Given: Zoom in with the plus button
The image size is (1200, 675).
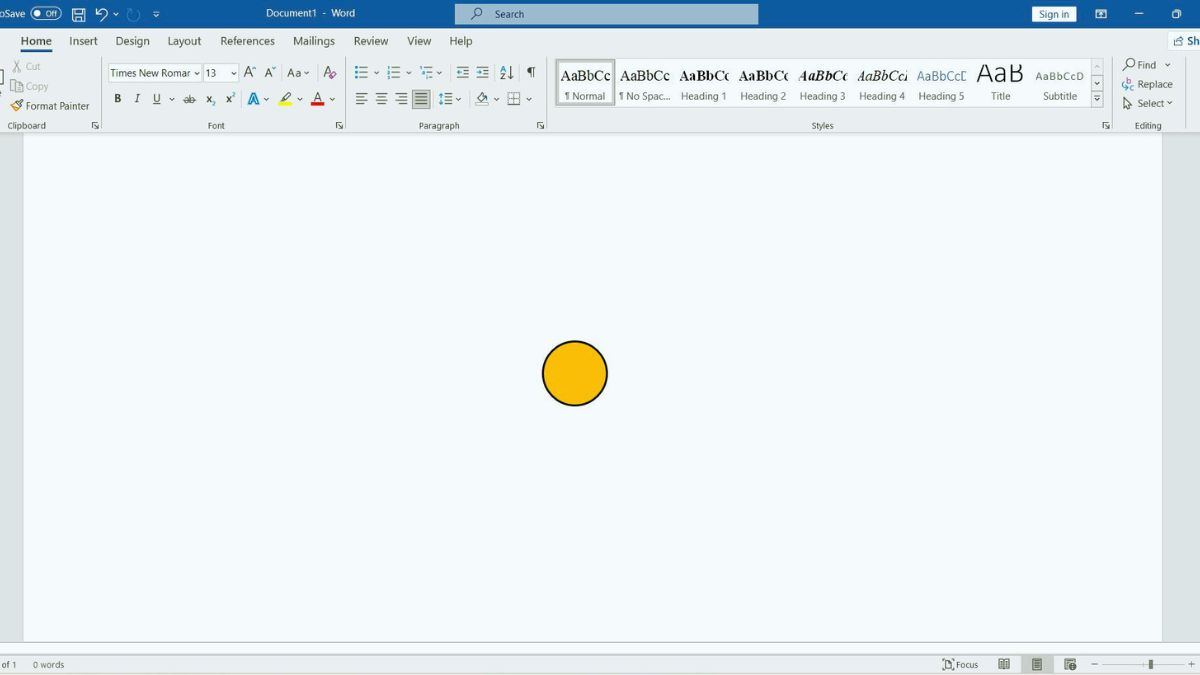Looking at the screenshot, I should click(x=1191, y=664).
